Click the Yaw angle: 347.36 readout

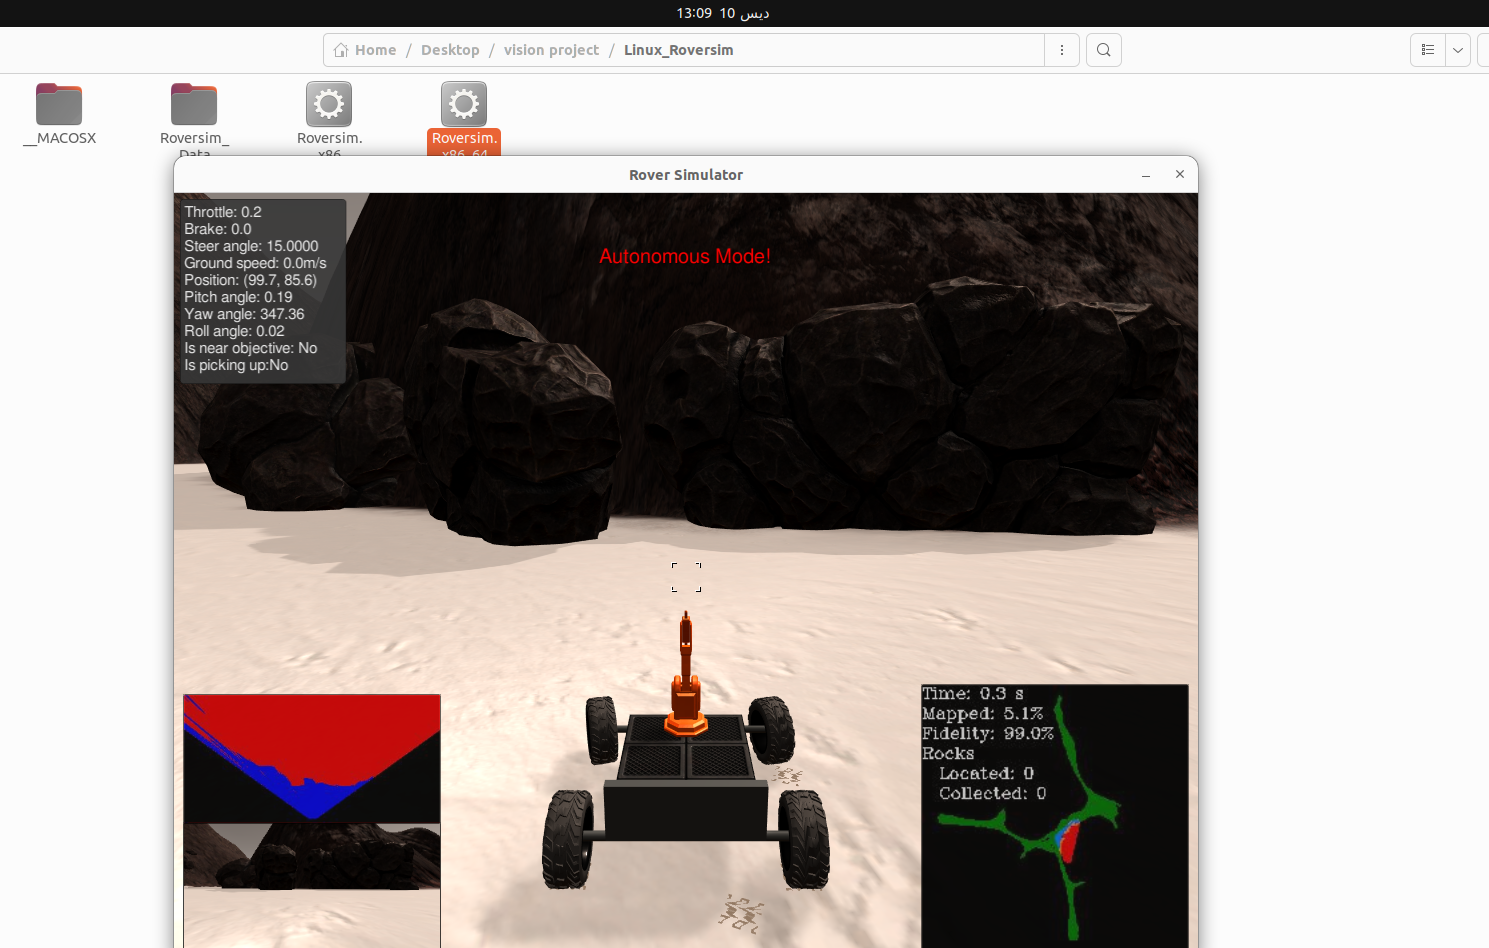(244, 314)
